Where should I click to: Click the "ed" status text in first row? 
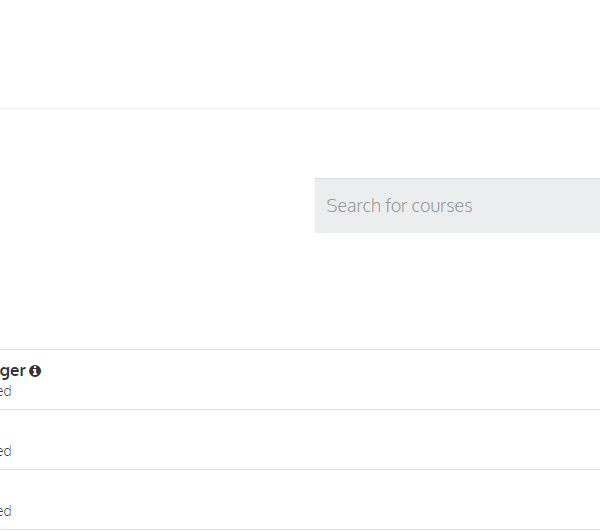tap(6, 391)
